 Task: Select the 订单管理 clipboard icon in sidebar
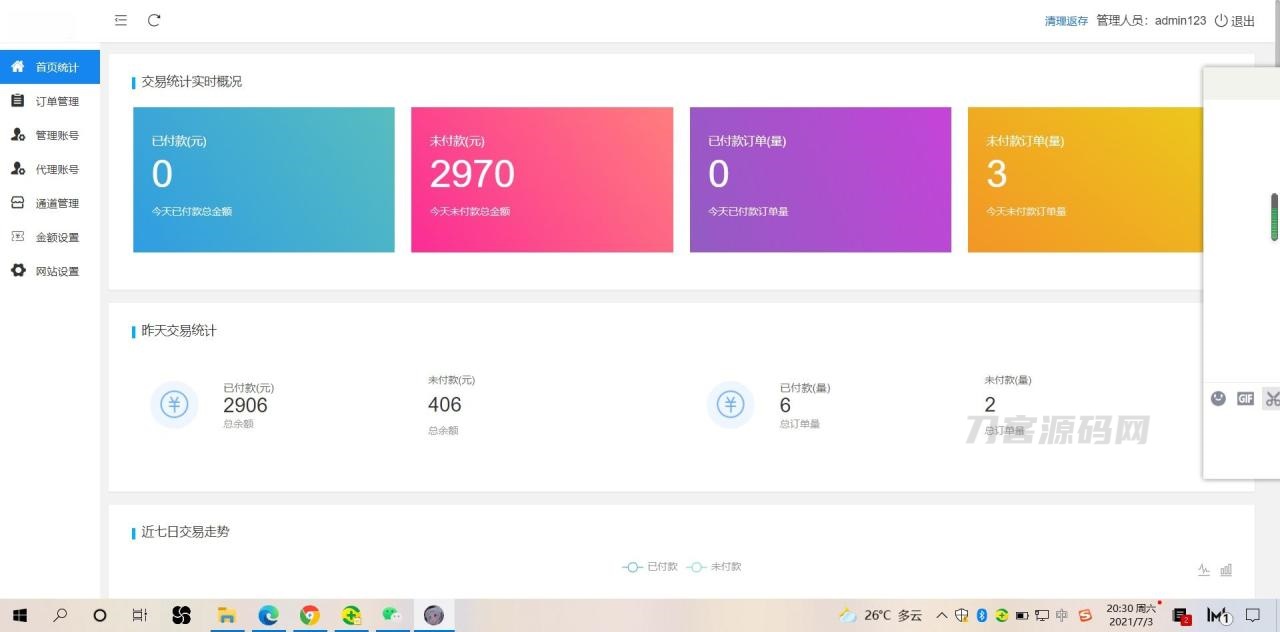17,101
